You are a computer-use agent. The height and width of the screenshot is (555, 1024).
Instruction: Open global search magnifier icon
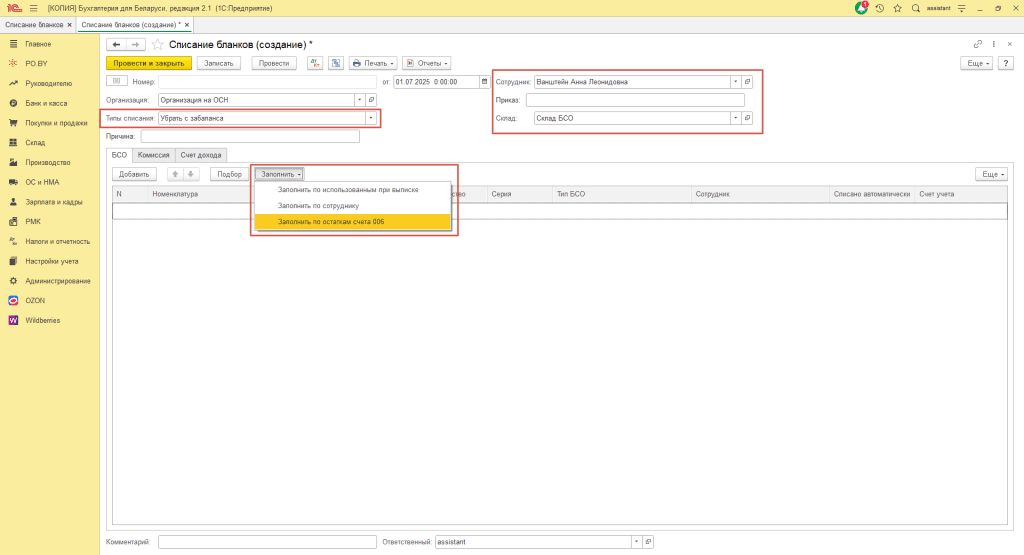pyautogui.click(x=916, y=8)
